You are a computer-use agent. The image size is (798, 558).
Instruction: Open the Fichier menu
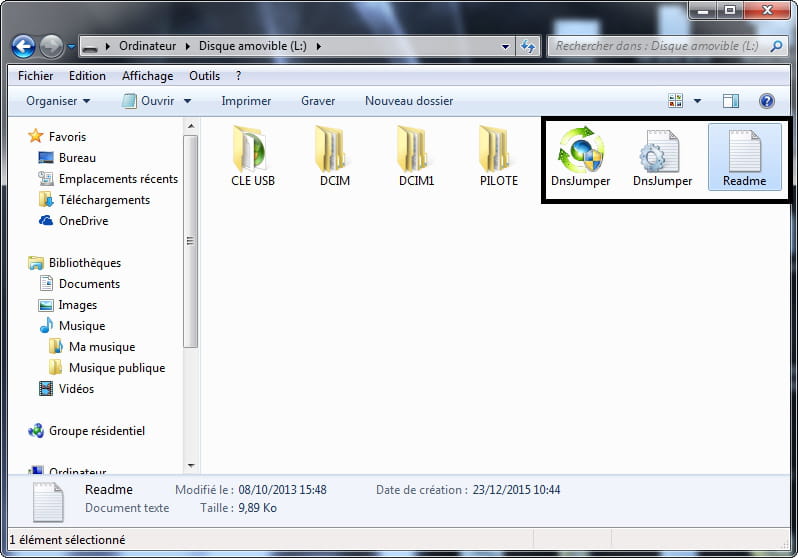(36, 76)
